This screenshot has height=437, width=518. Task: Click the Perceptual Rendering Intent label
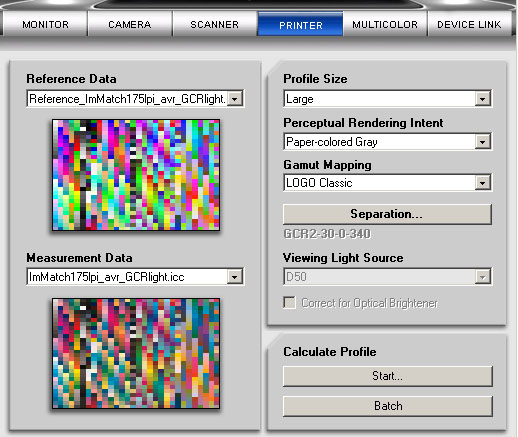(363, 123)
